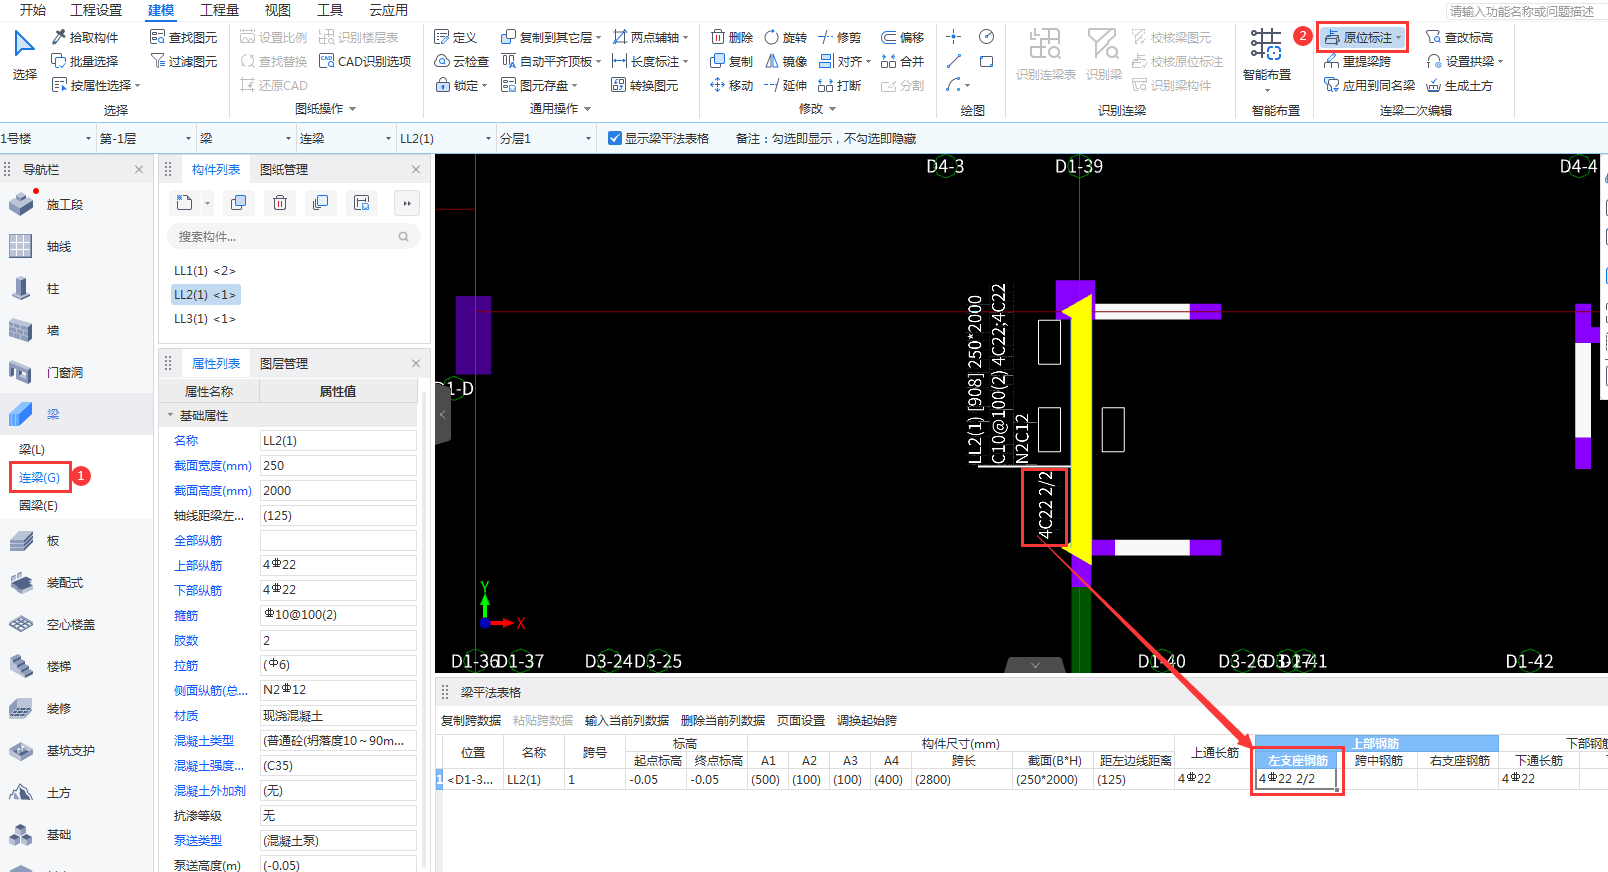Select the 移动 move tool
Viewport: 1608px width, 872px height.
click(732, 85)
